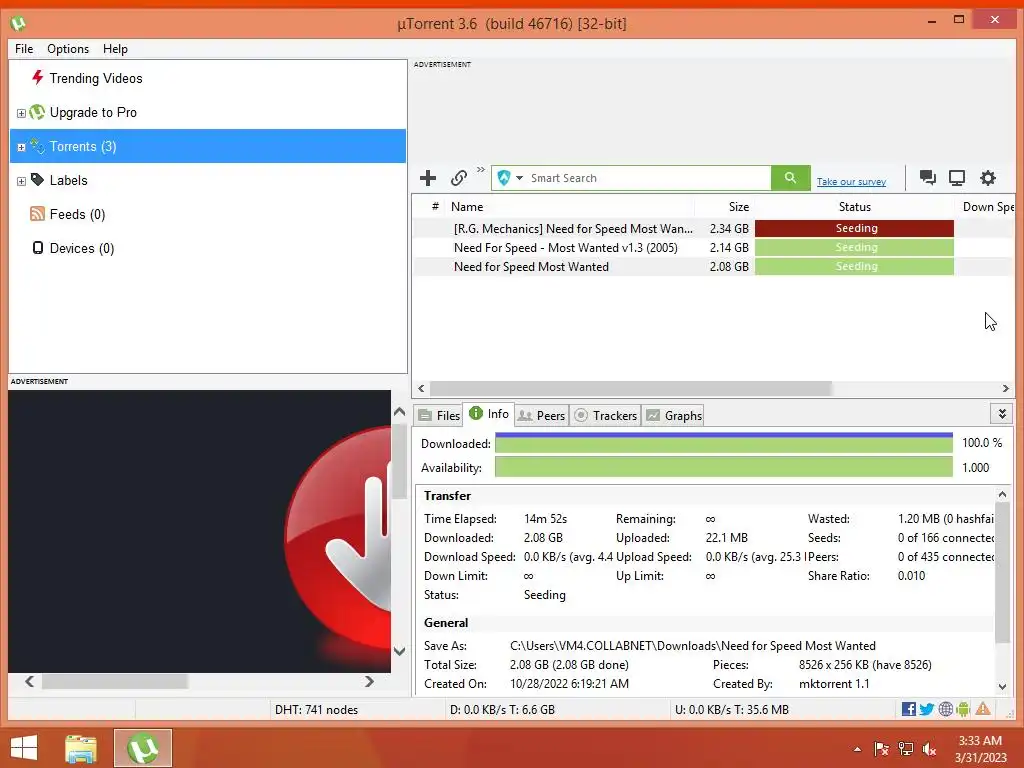Switch to the Files tab
This screenshot has width=1024, height=768.
pos(439,415)
